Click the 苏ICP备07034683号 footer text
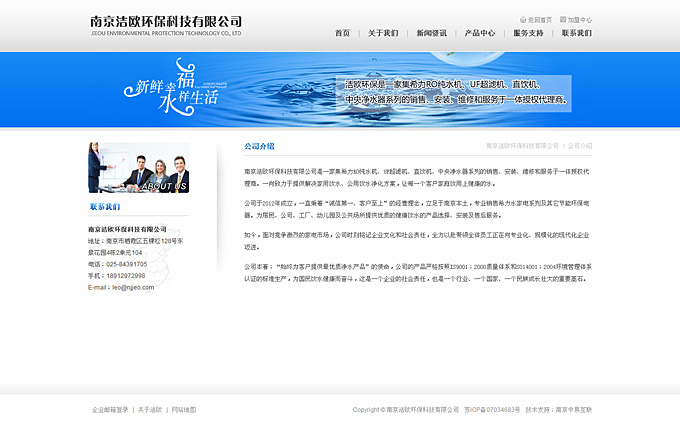 [x=492, y=410]
